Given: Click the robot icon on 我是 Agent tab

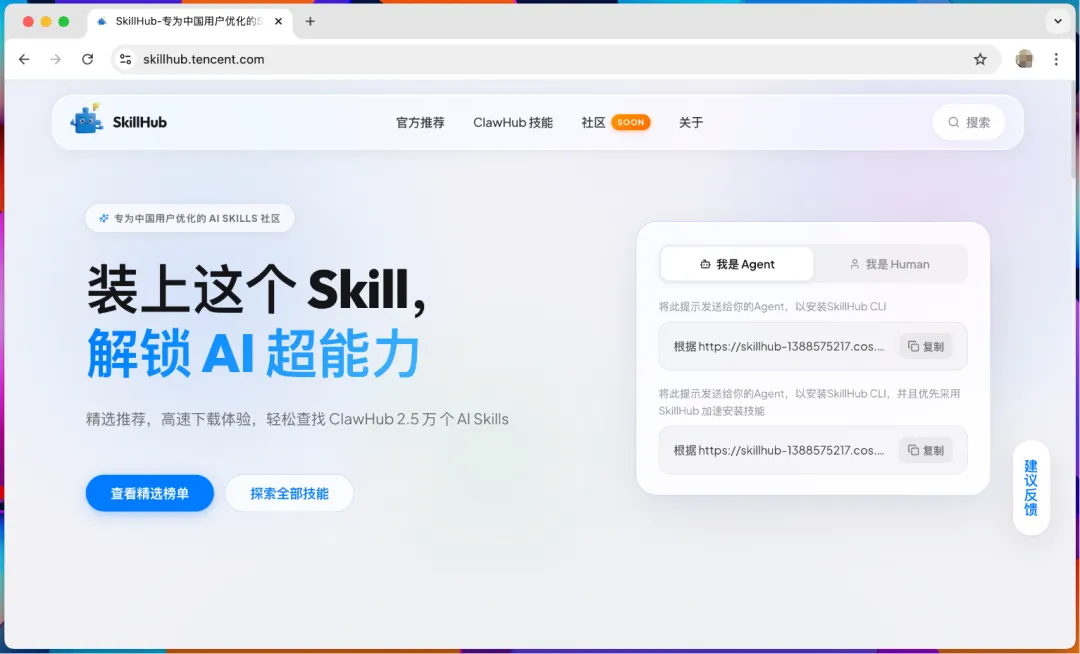Looking at the screenshot, I should pyautogui.click(x=705, y=264).
